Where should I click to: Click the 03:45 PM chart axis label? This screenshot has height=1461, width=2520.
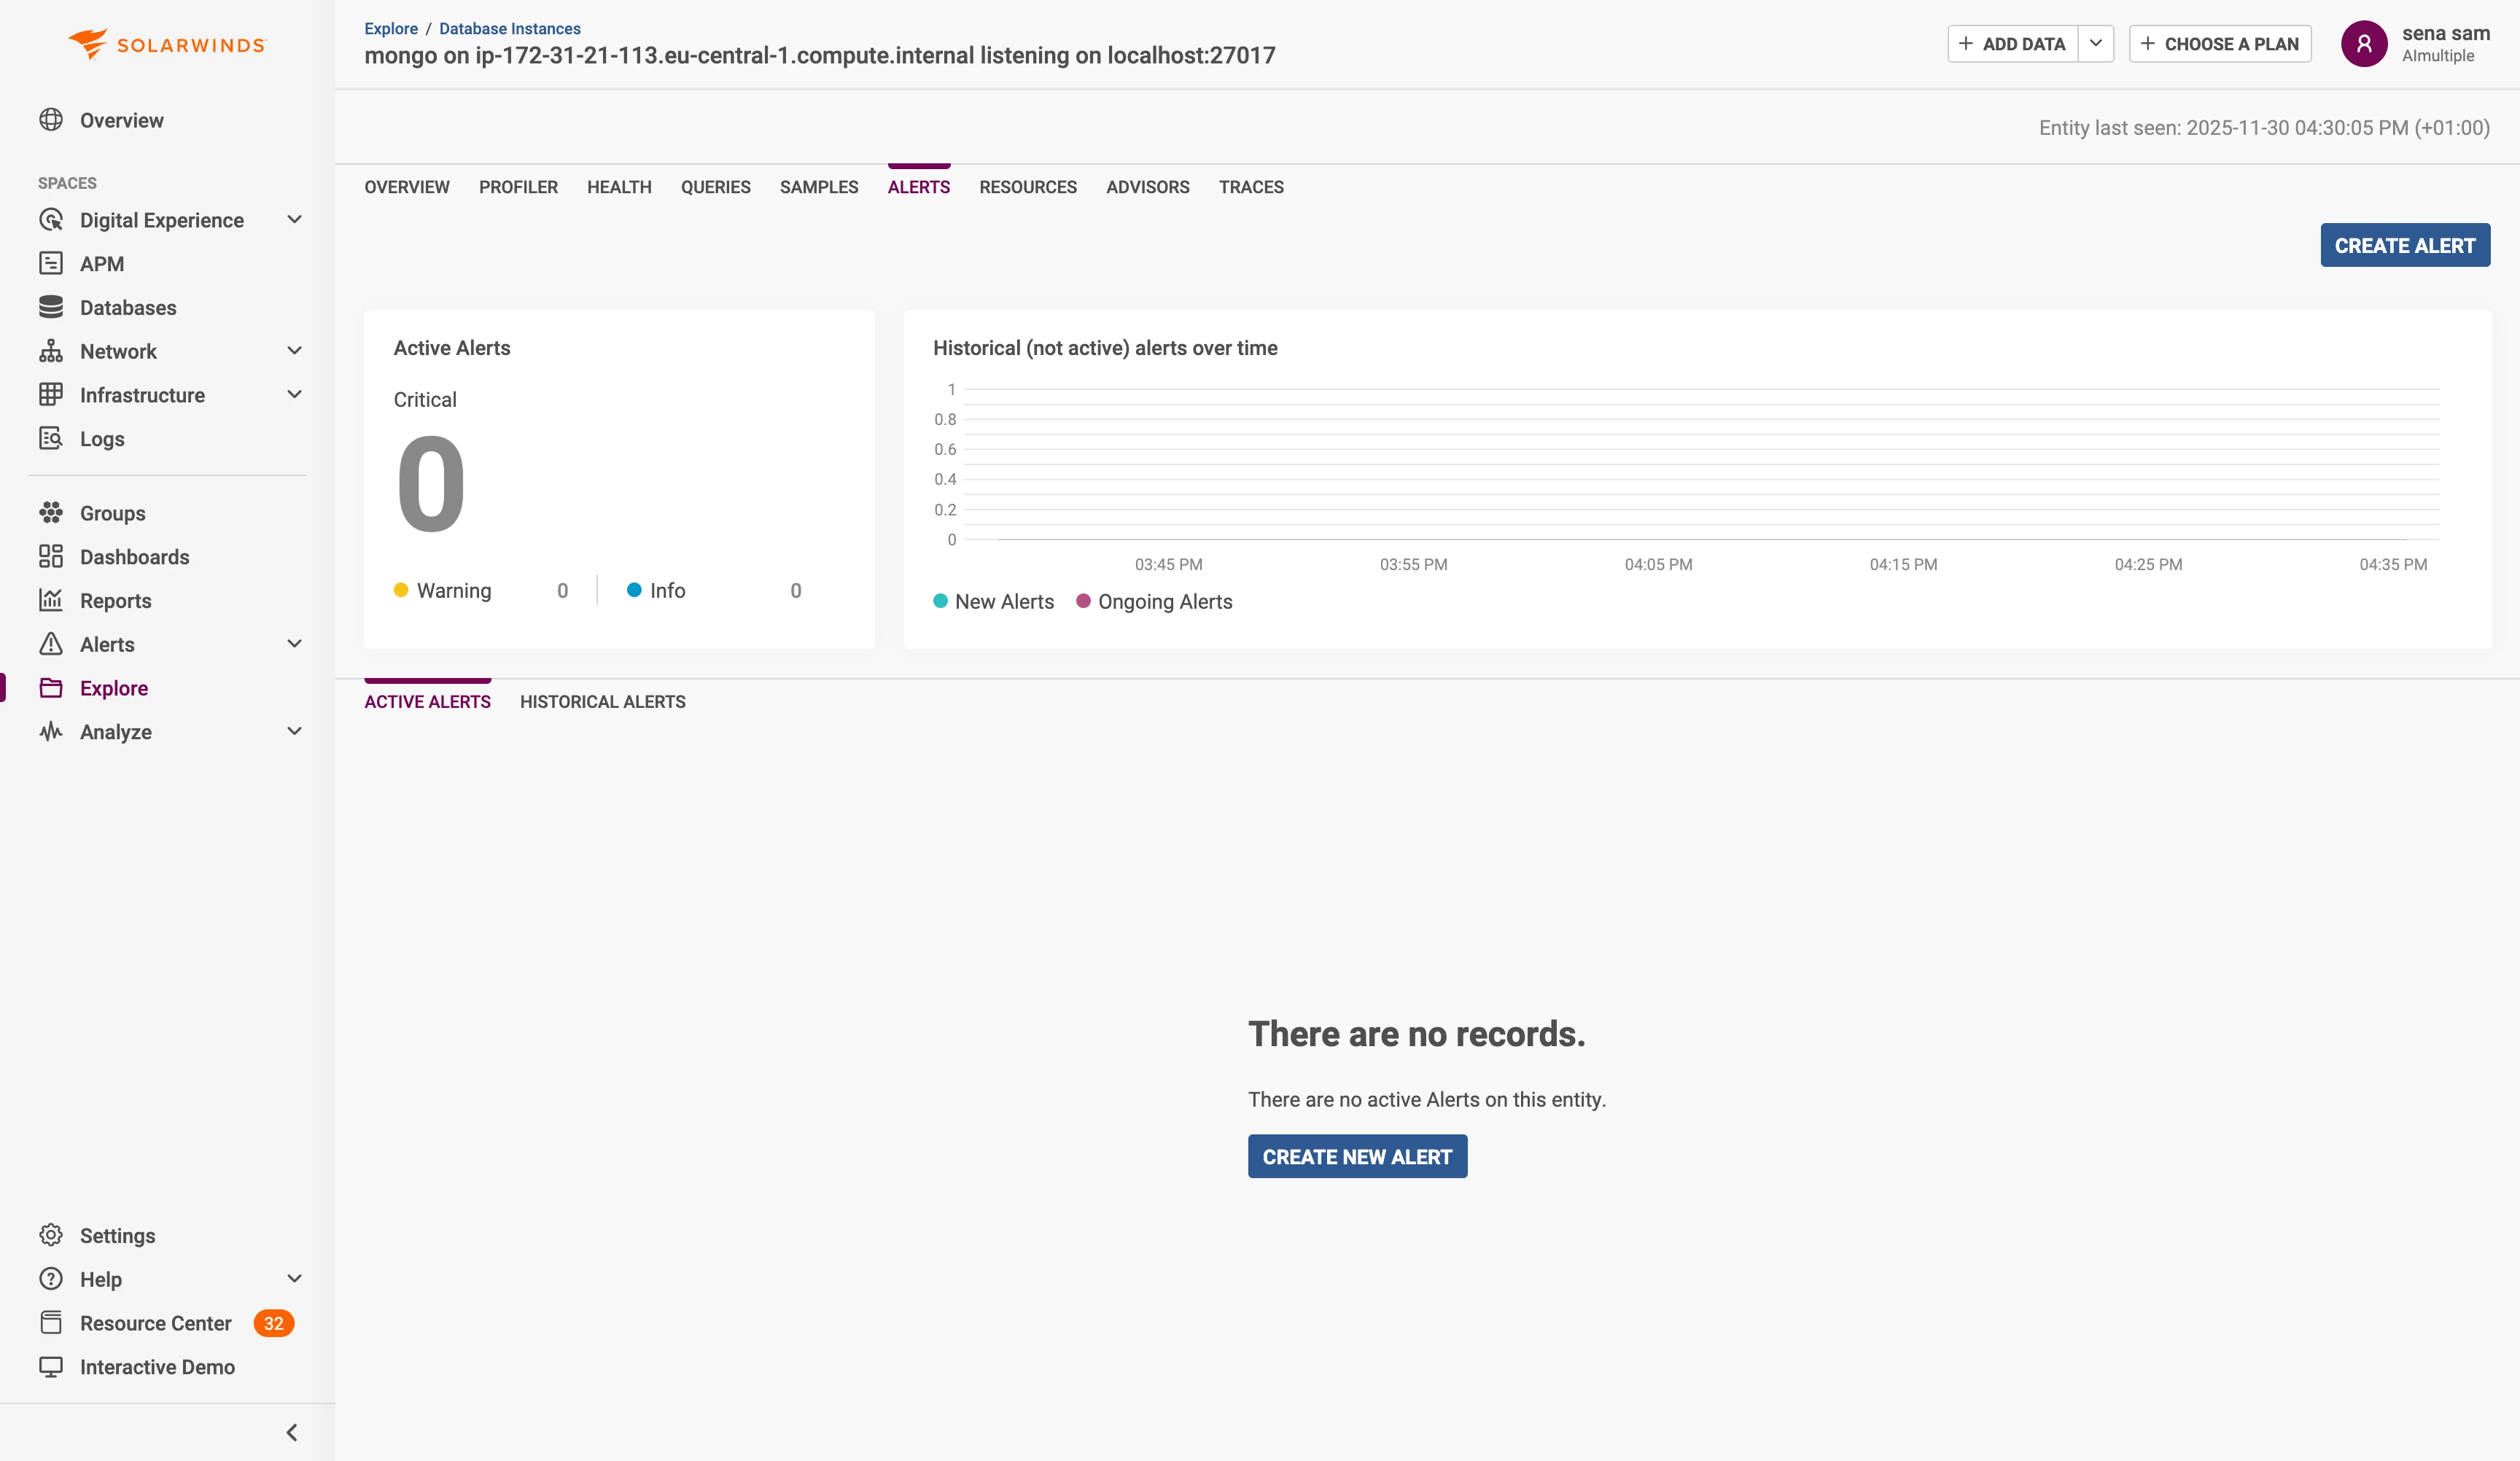point(1168,564)
